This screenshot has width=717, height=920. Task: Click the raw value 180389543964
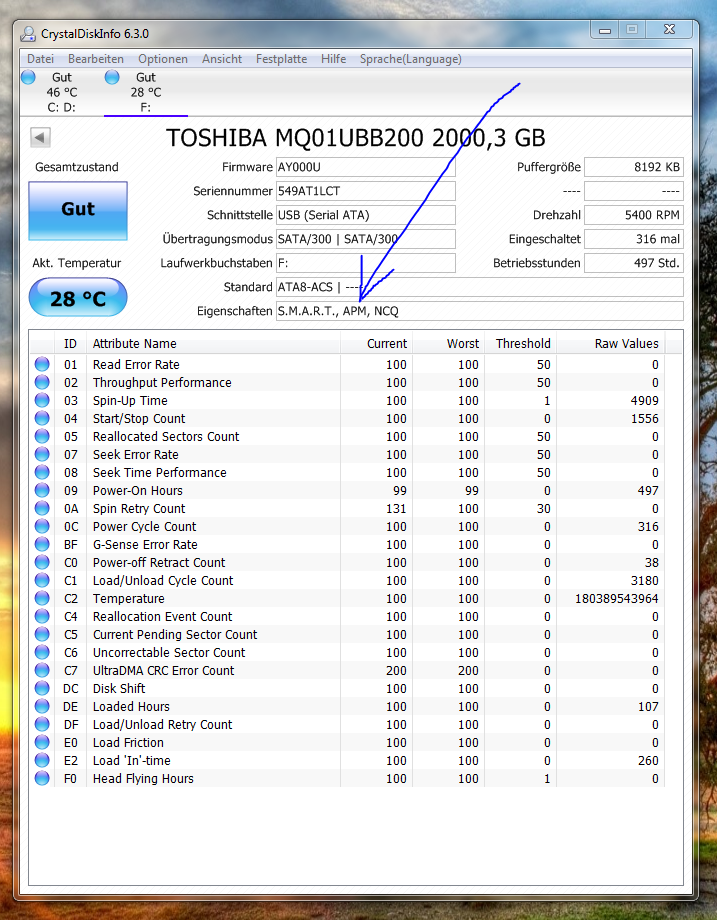[617, 598]
